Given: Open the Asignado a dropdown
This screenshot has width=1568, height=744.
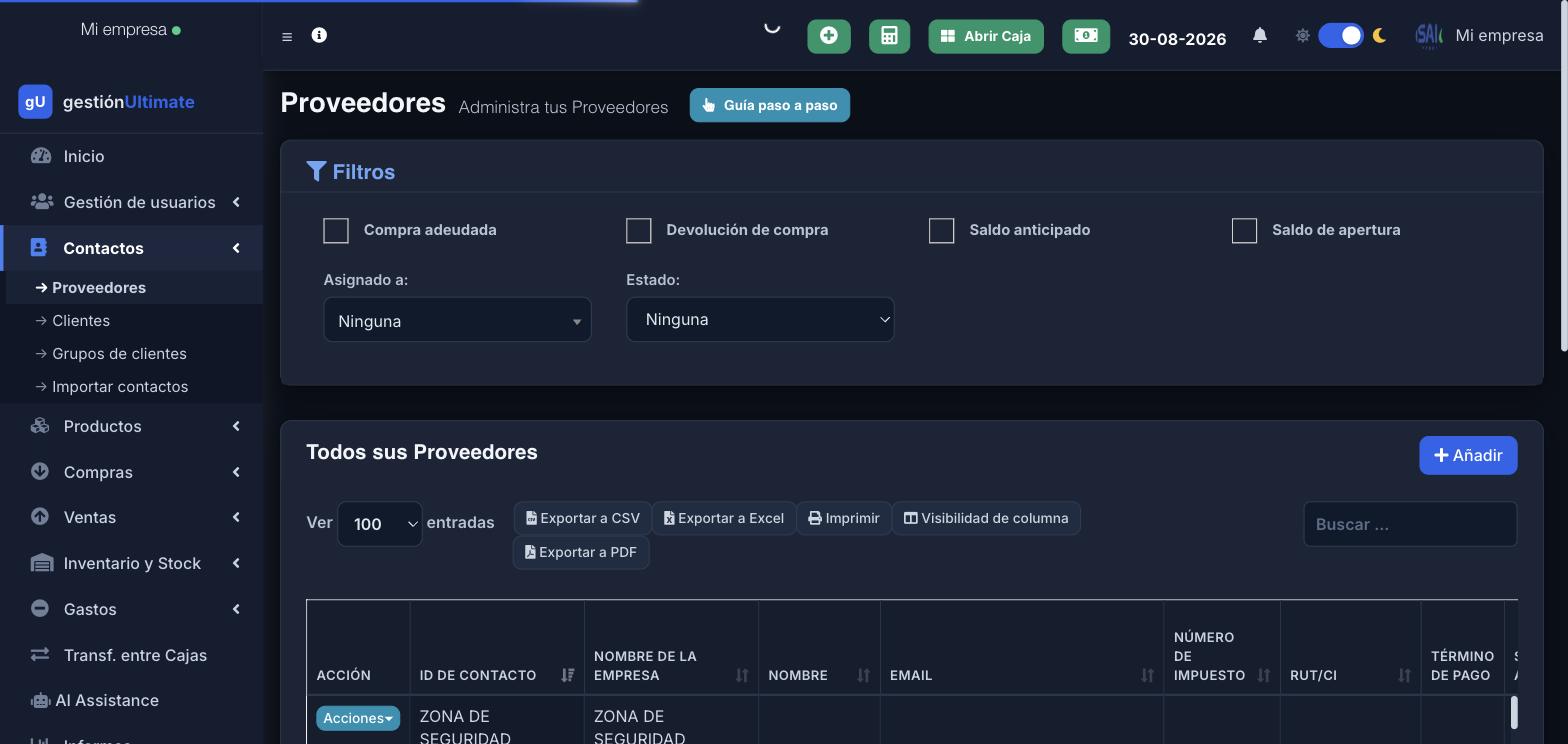Looking at the screenshot, I should pyautogui.click(x=457, y=320).
